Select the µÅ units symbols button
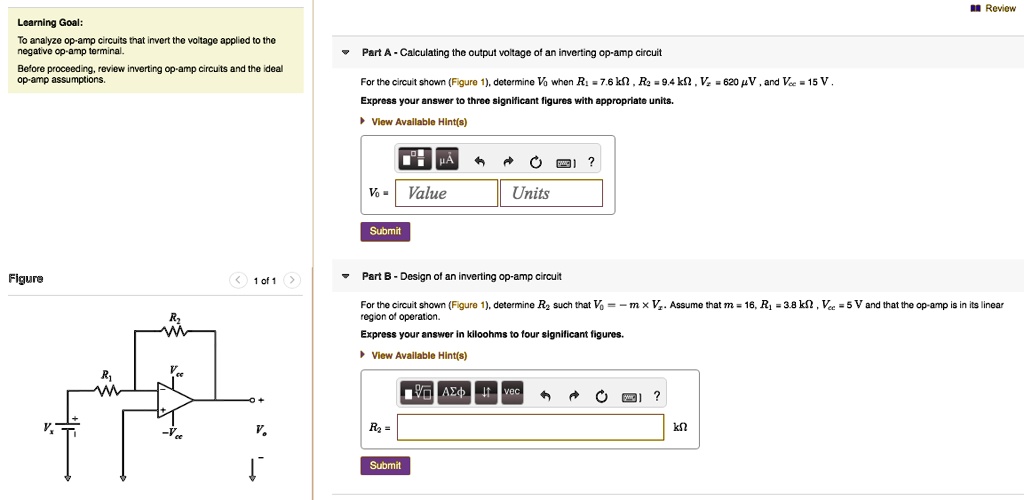Viewport: 1024px width, 500px height. pyautogui.click(x=444, y=160)
